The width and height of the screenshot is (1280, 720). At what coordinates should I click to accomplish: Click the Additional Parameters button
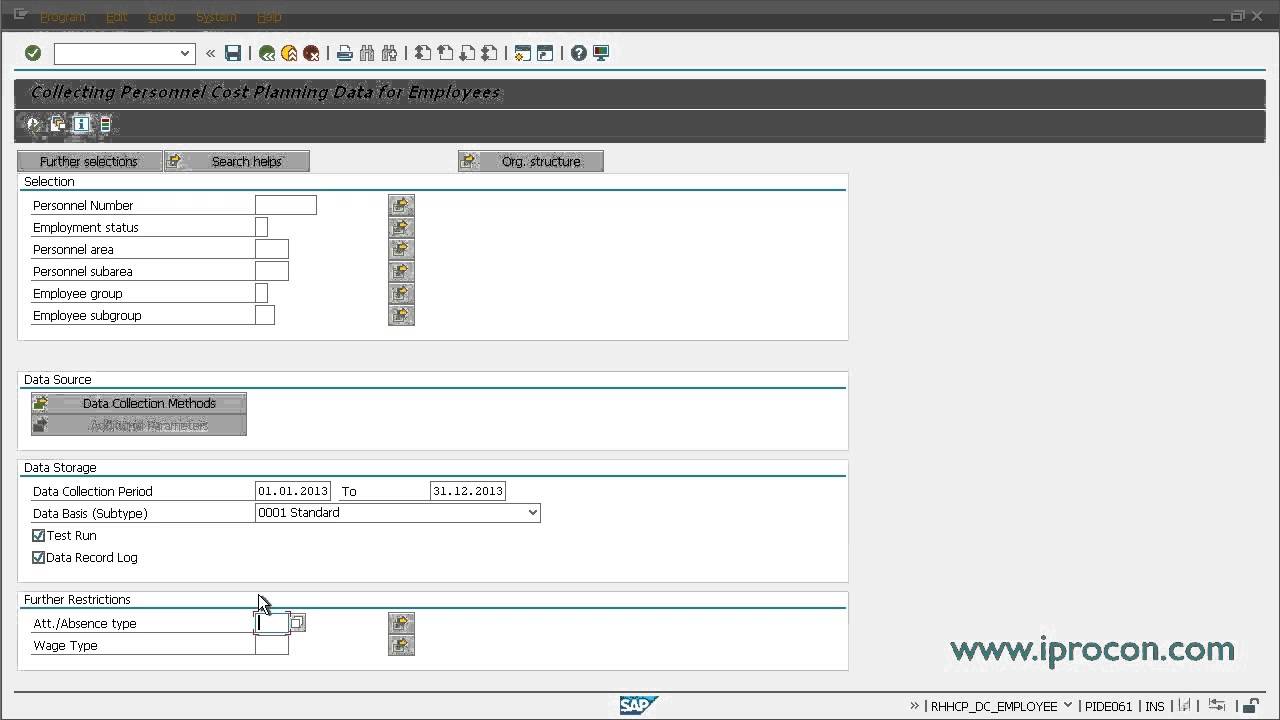coord(139,425)
